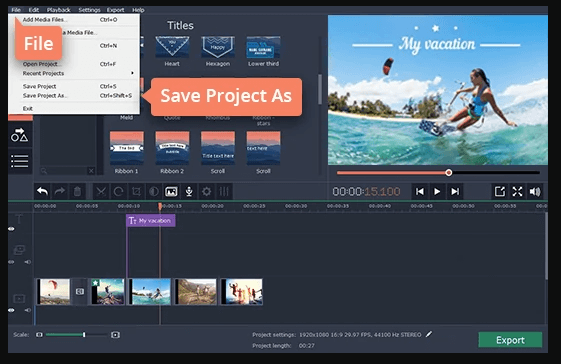Image resolution: width=561 pixels, height=364 pixels.
Task: Toggle title track visibility eye
Action: pyautogui.click(x=11, y=229)
